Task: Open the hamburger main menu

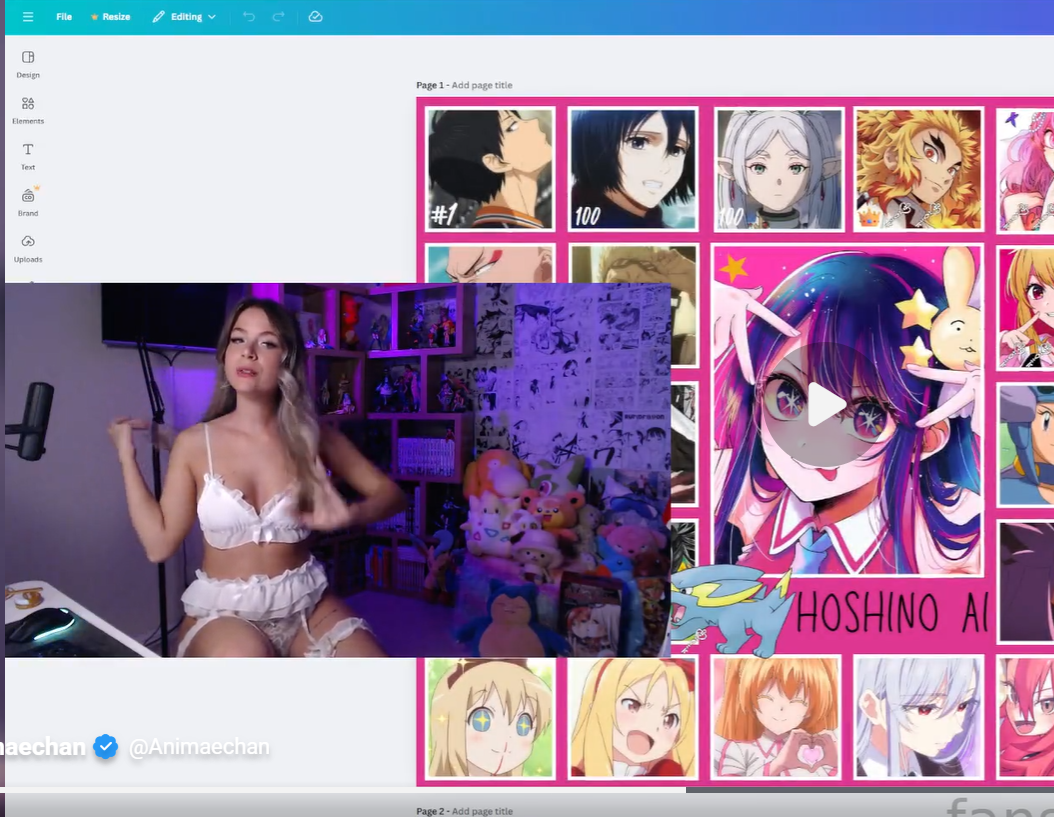Action: 28,17
